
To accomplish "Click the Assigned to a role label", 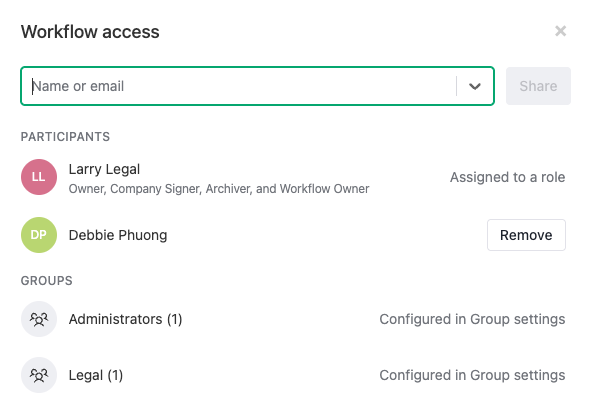I will tap(508, 177).
